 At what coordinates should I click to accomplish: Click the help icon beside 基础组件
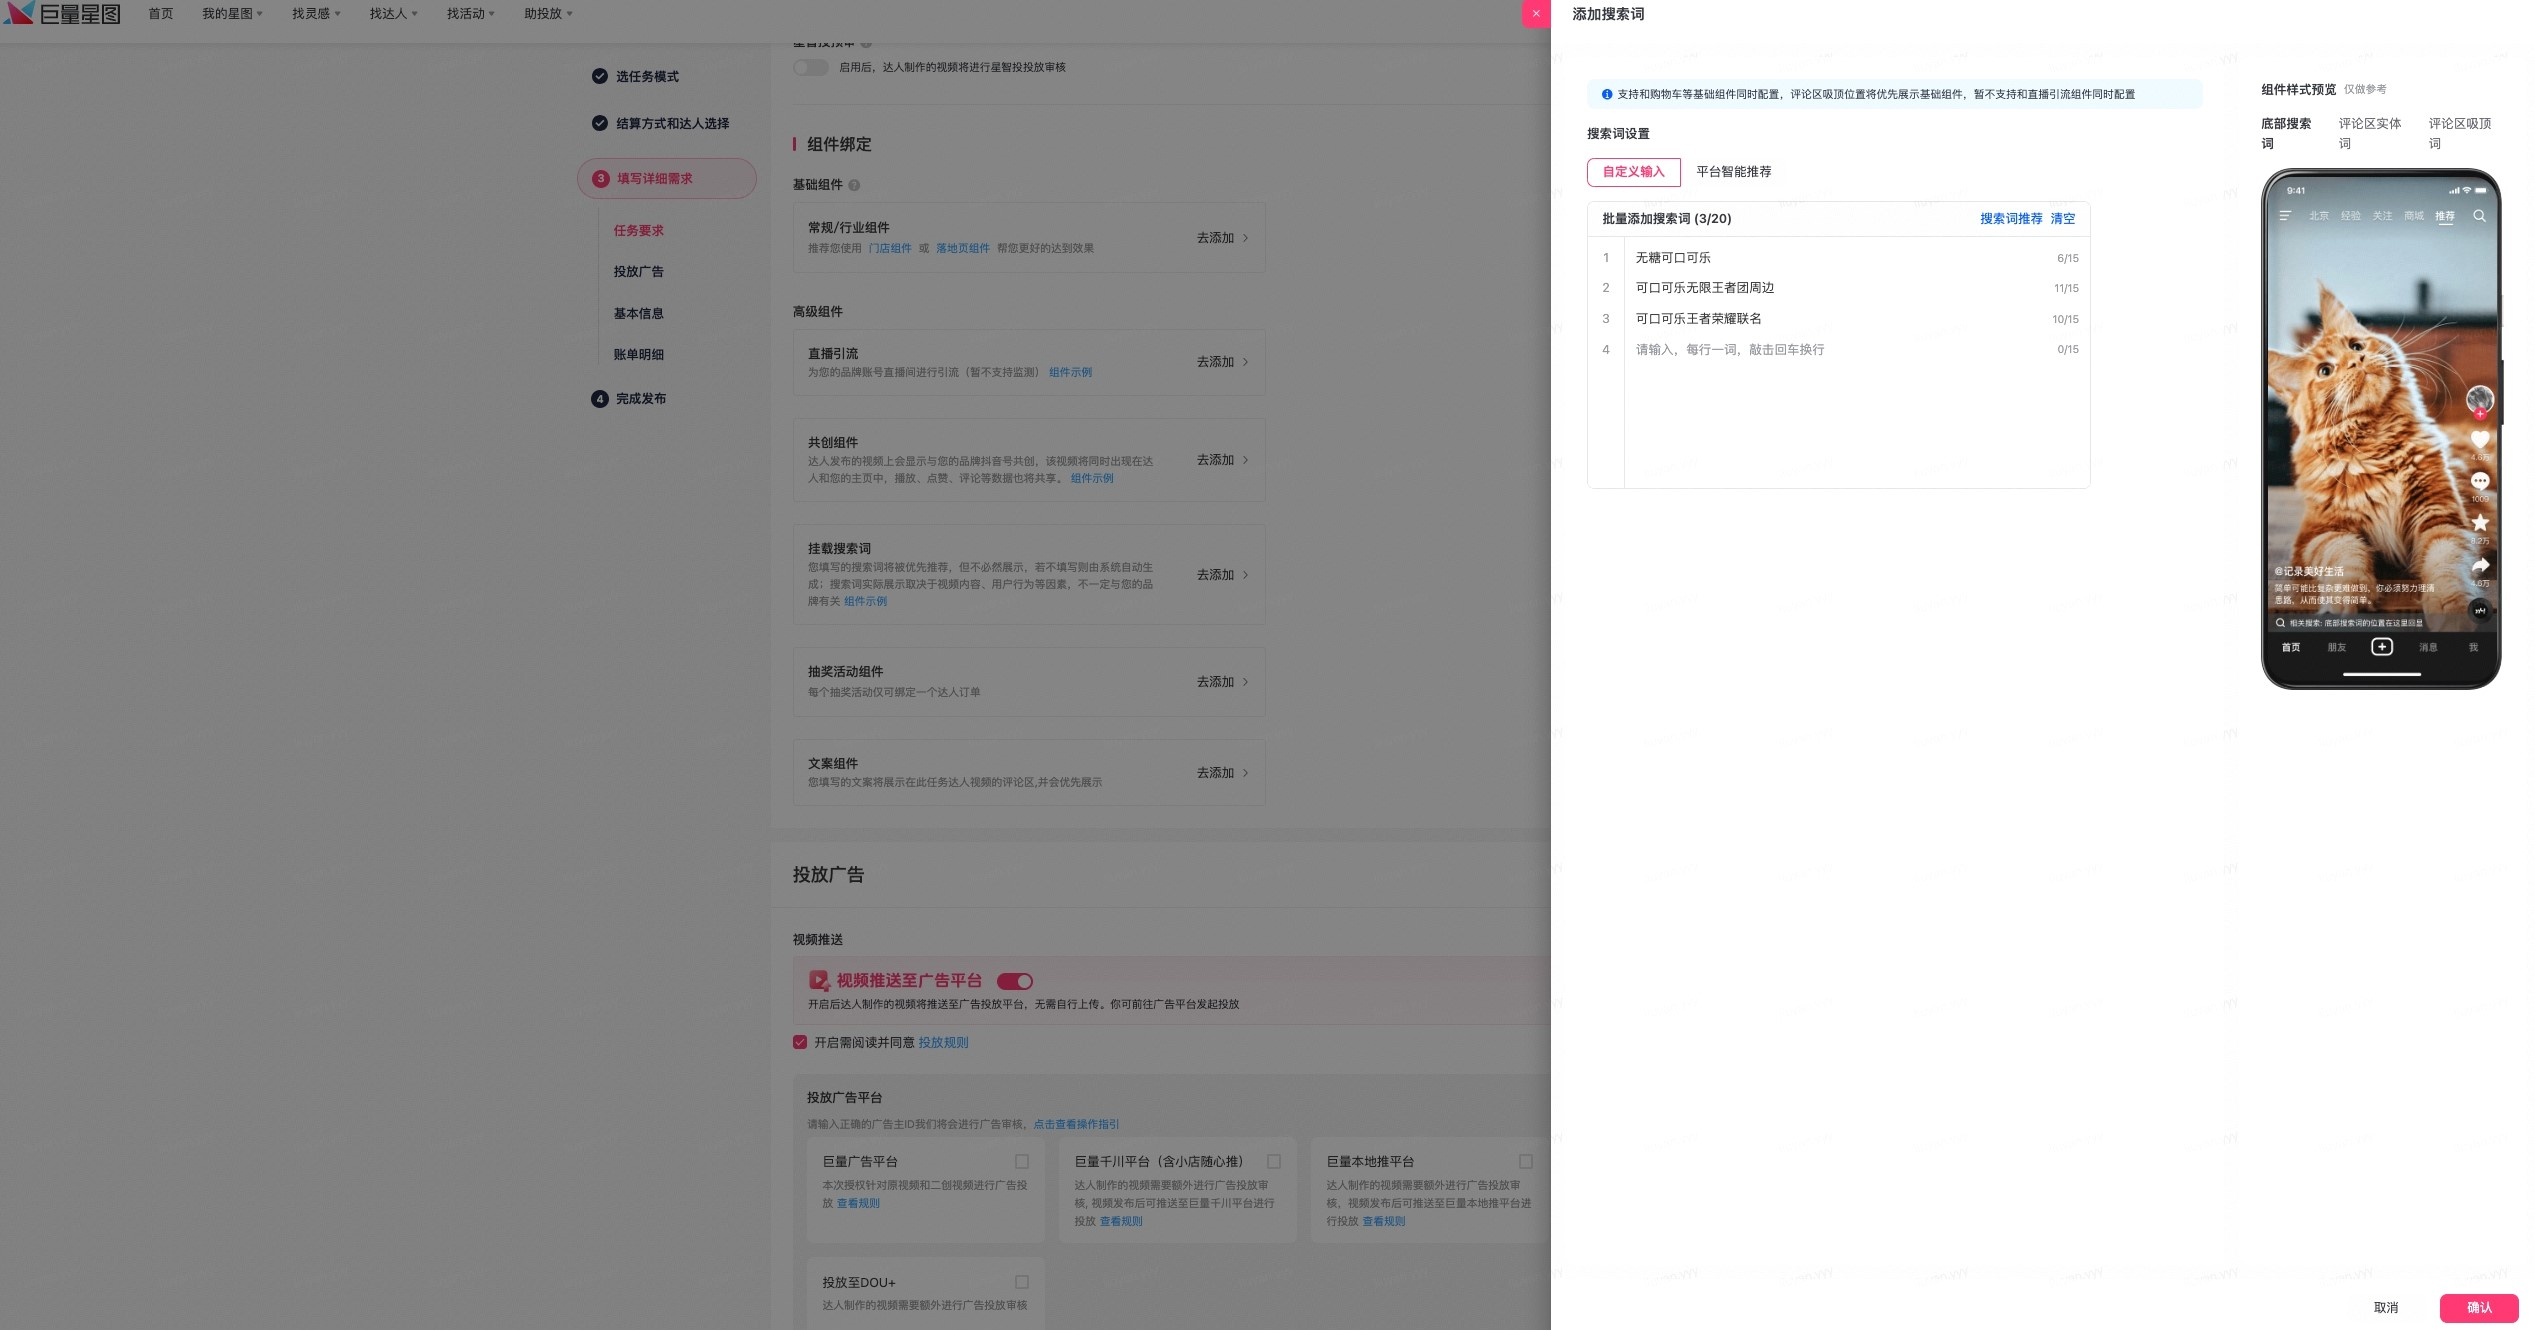[x=854, y=185]
